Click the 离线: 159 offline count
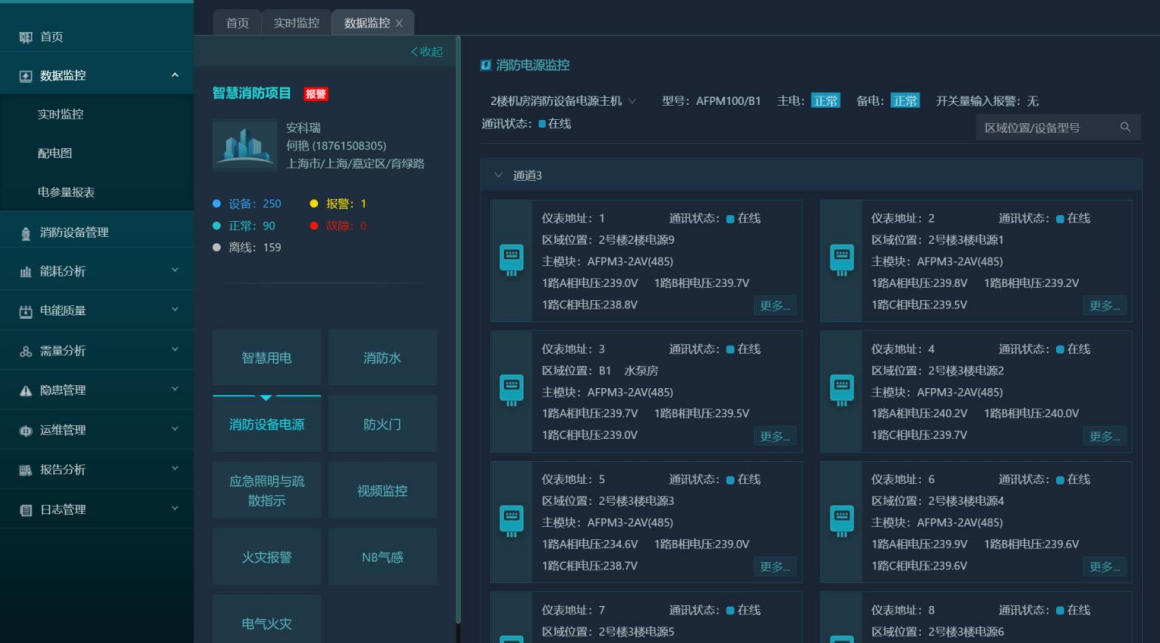 pos(247,247)
